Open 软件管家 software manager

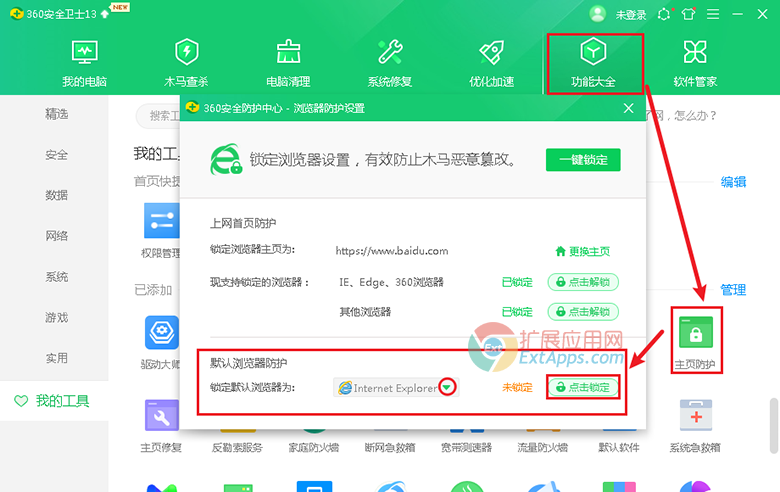(x=695, y=64)
